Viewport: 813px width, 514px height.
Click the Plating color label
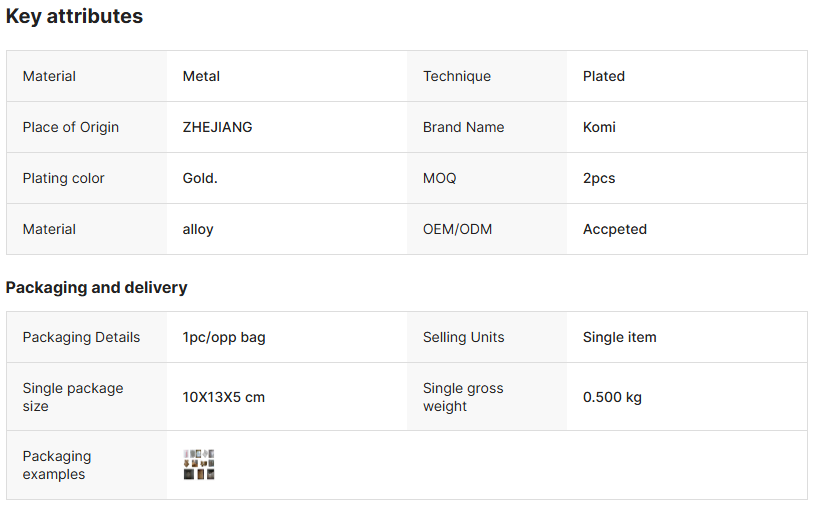point(64,178)
